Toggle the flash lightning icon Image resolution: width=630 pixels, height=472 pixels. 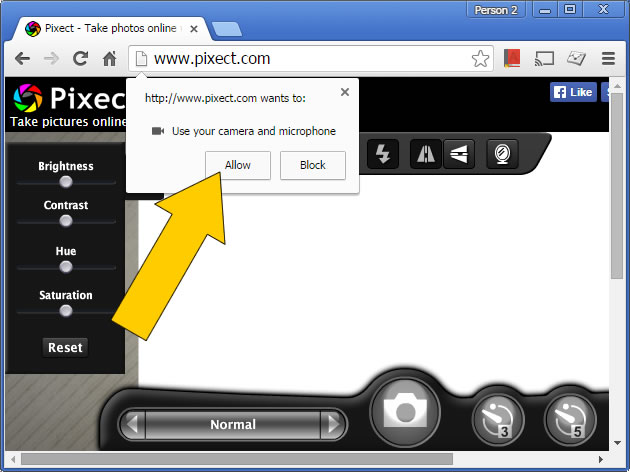coord(383,154)
